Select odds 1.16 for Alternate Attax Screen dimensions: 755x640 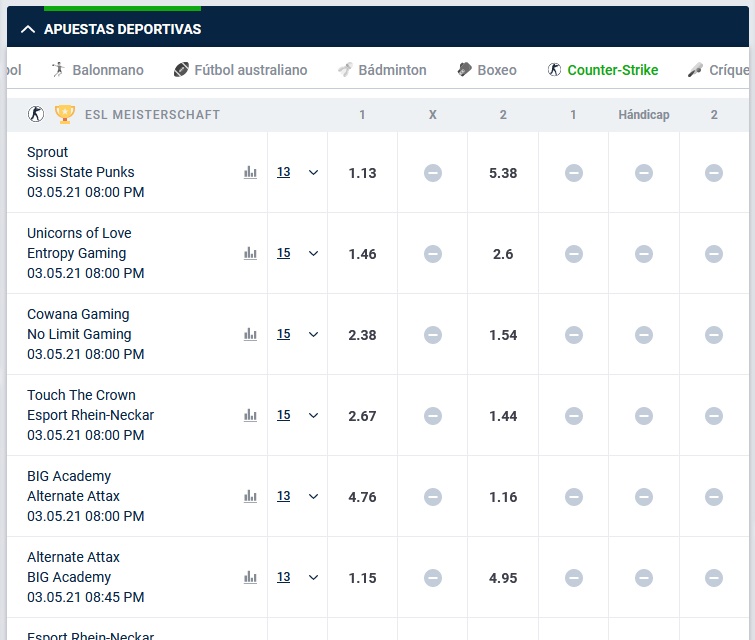[503, 496]
